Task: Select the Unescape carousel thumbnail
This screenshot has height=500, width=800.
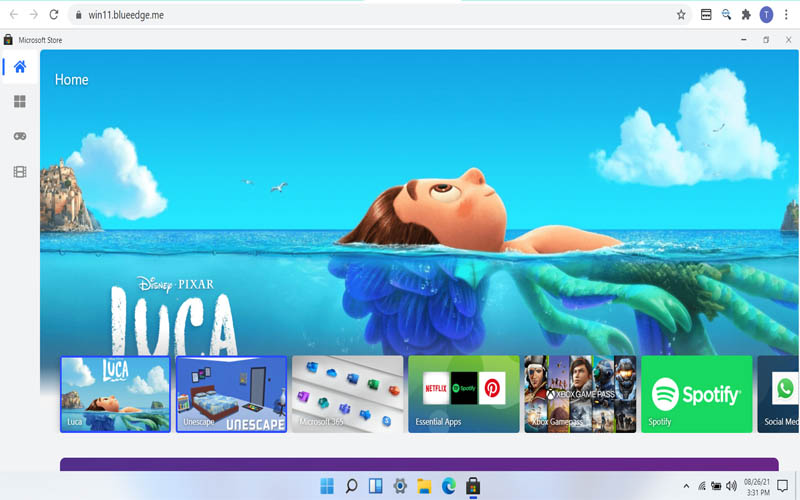Action: (x=231, y=394)
